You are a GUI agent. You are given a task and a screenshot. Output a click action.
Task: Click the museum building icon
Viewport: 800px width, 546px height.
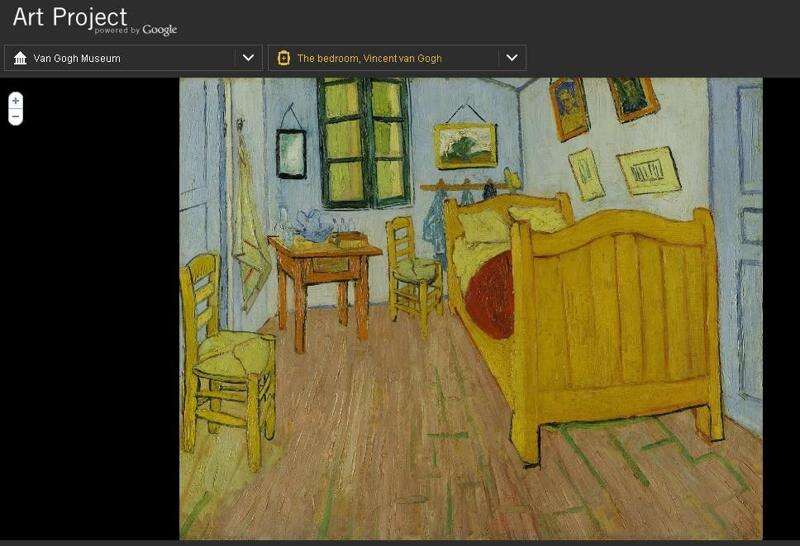pos(20,58)
